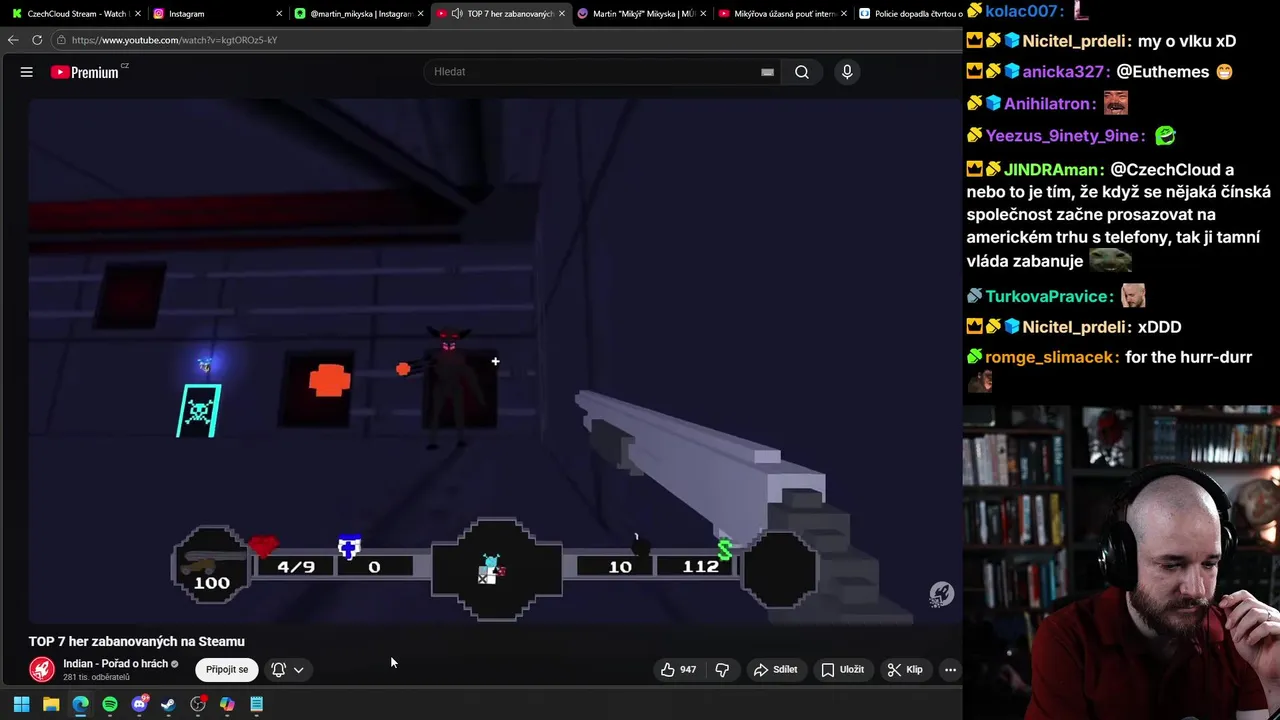Screen dimensions: 1280x720
Task: Open the YouTube hamburger guide menu
Action: (x=27, y=72)
